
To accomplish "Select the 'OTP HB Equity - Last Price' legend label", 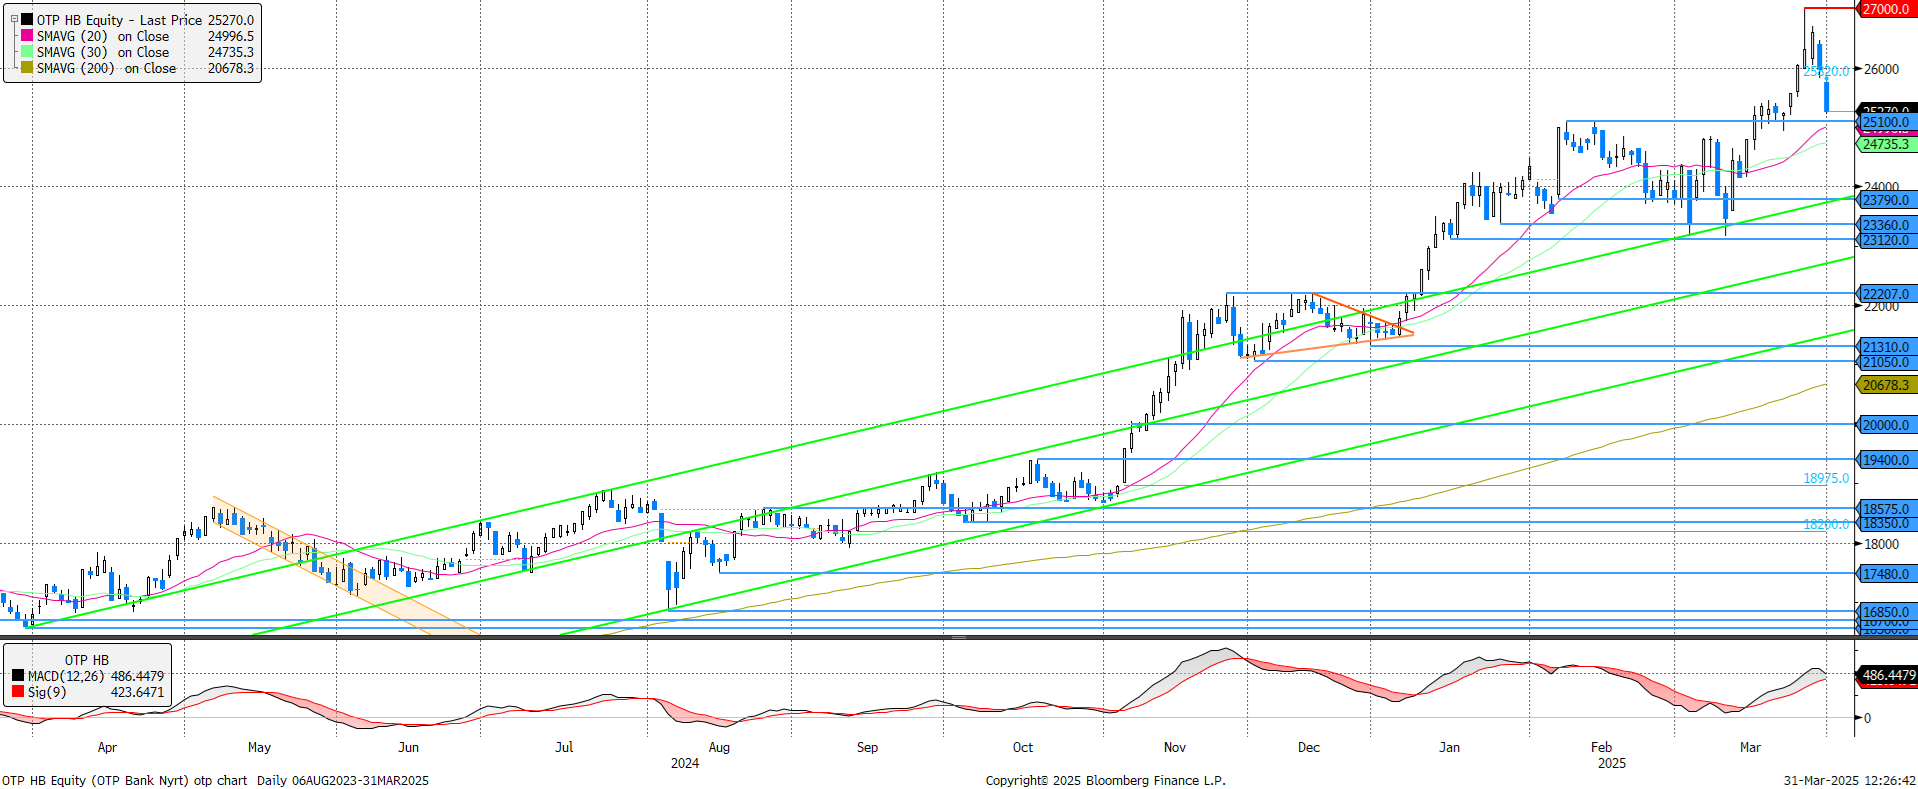I will pos(119,20).
